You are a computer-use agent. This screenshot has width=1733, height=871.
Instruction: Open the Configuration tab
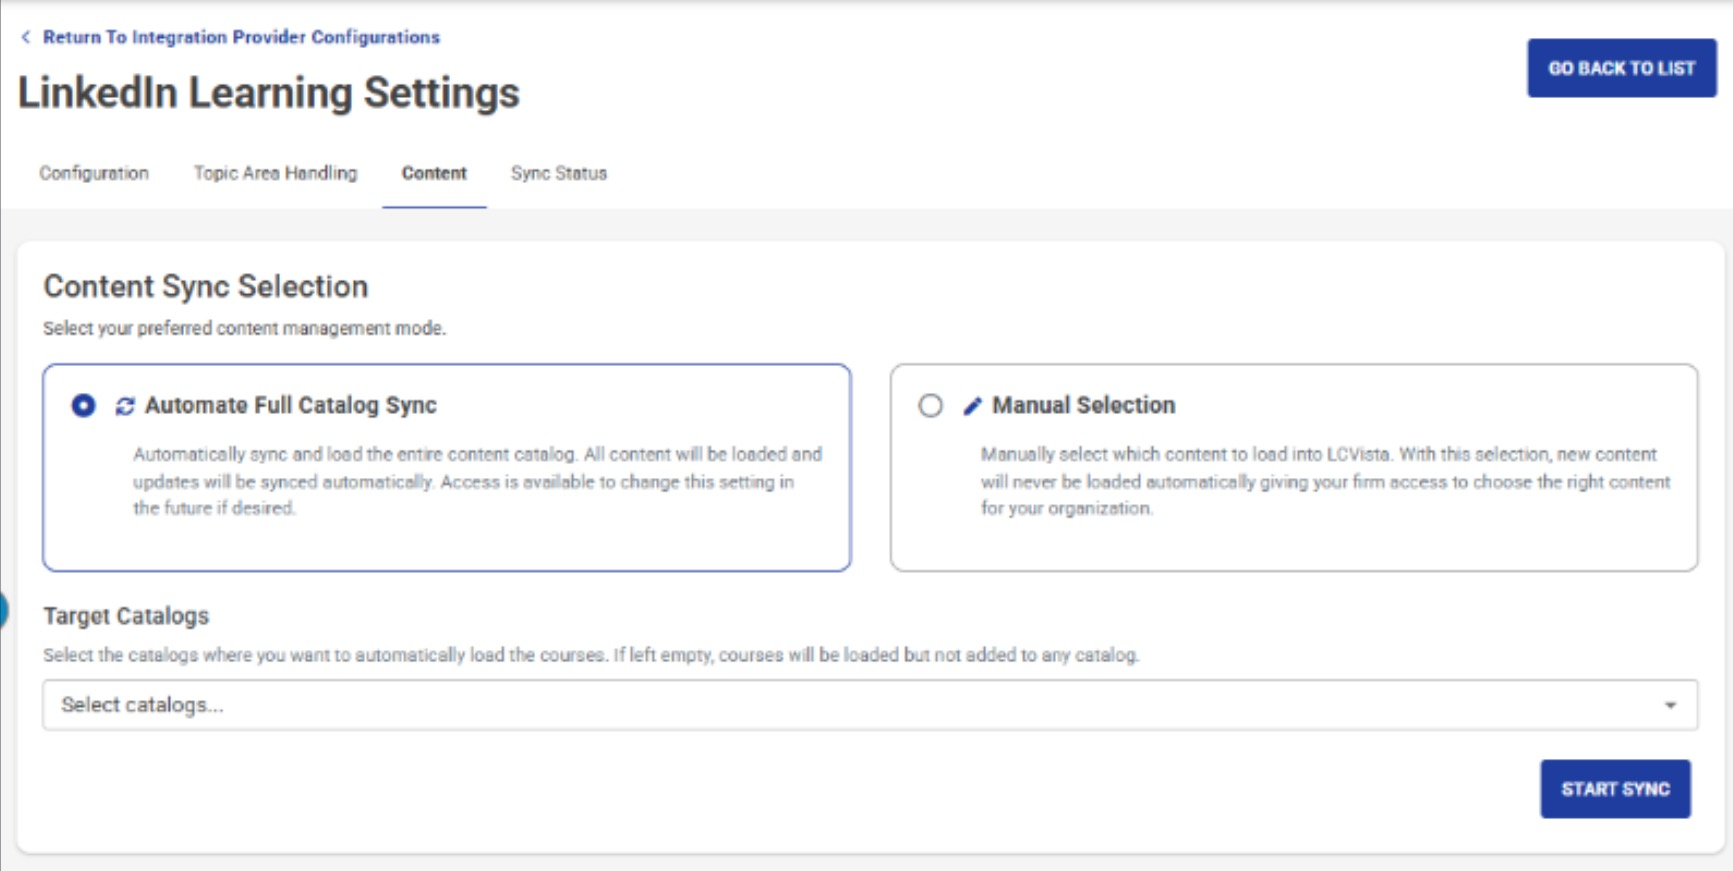click(94, 173)
